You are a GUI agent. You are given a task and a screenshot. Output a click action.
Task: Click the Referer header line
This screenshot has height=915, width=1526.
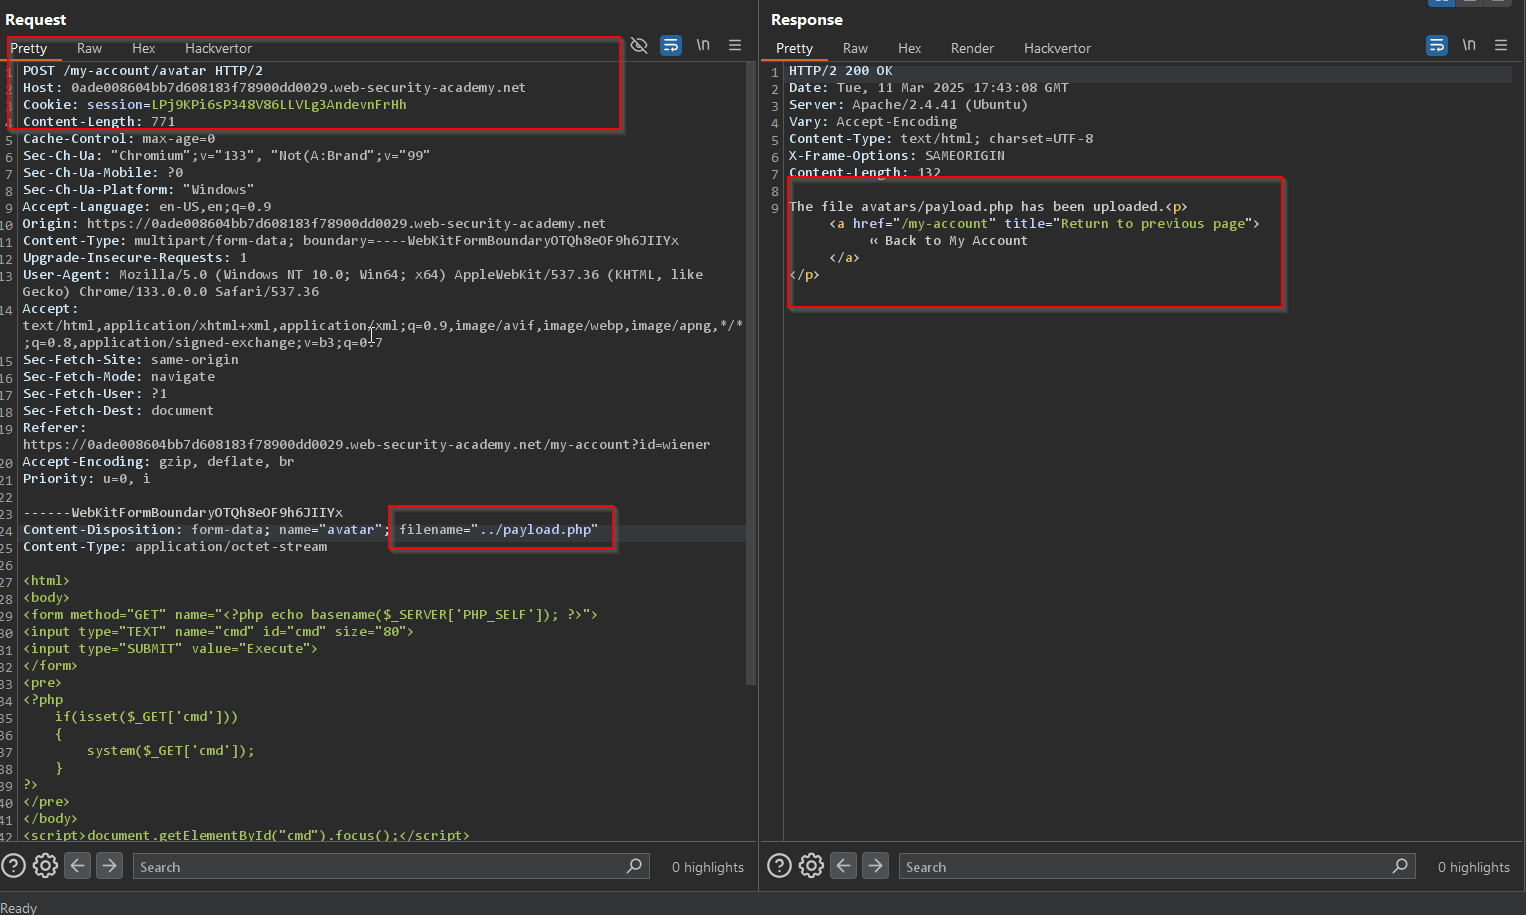point(366,437)
